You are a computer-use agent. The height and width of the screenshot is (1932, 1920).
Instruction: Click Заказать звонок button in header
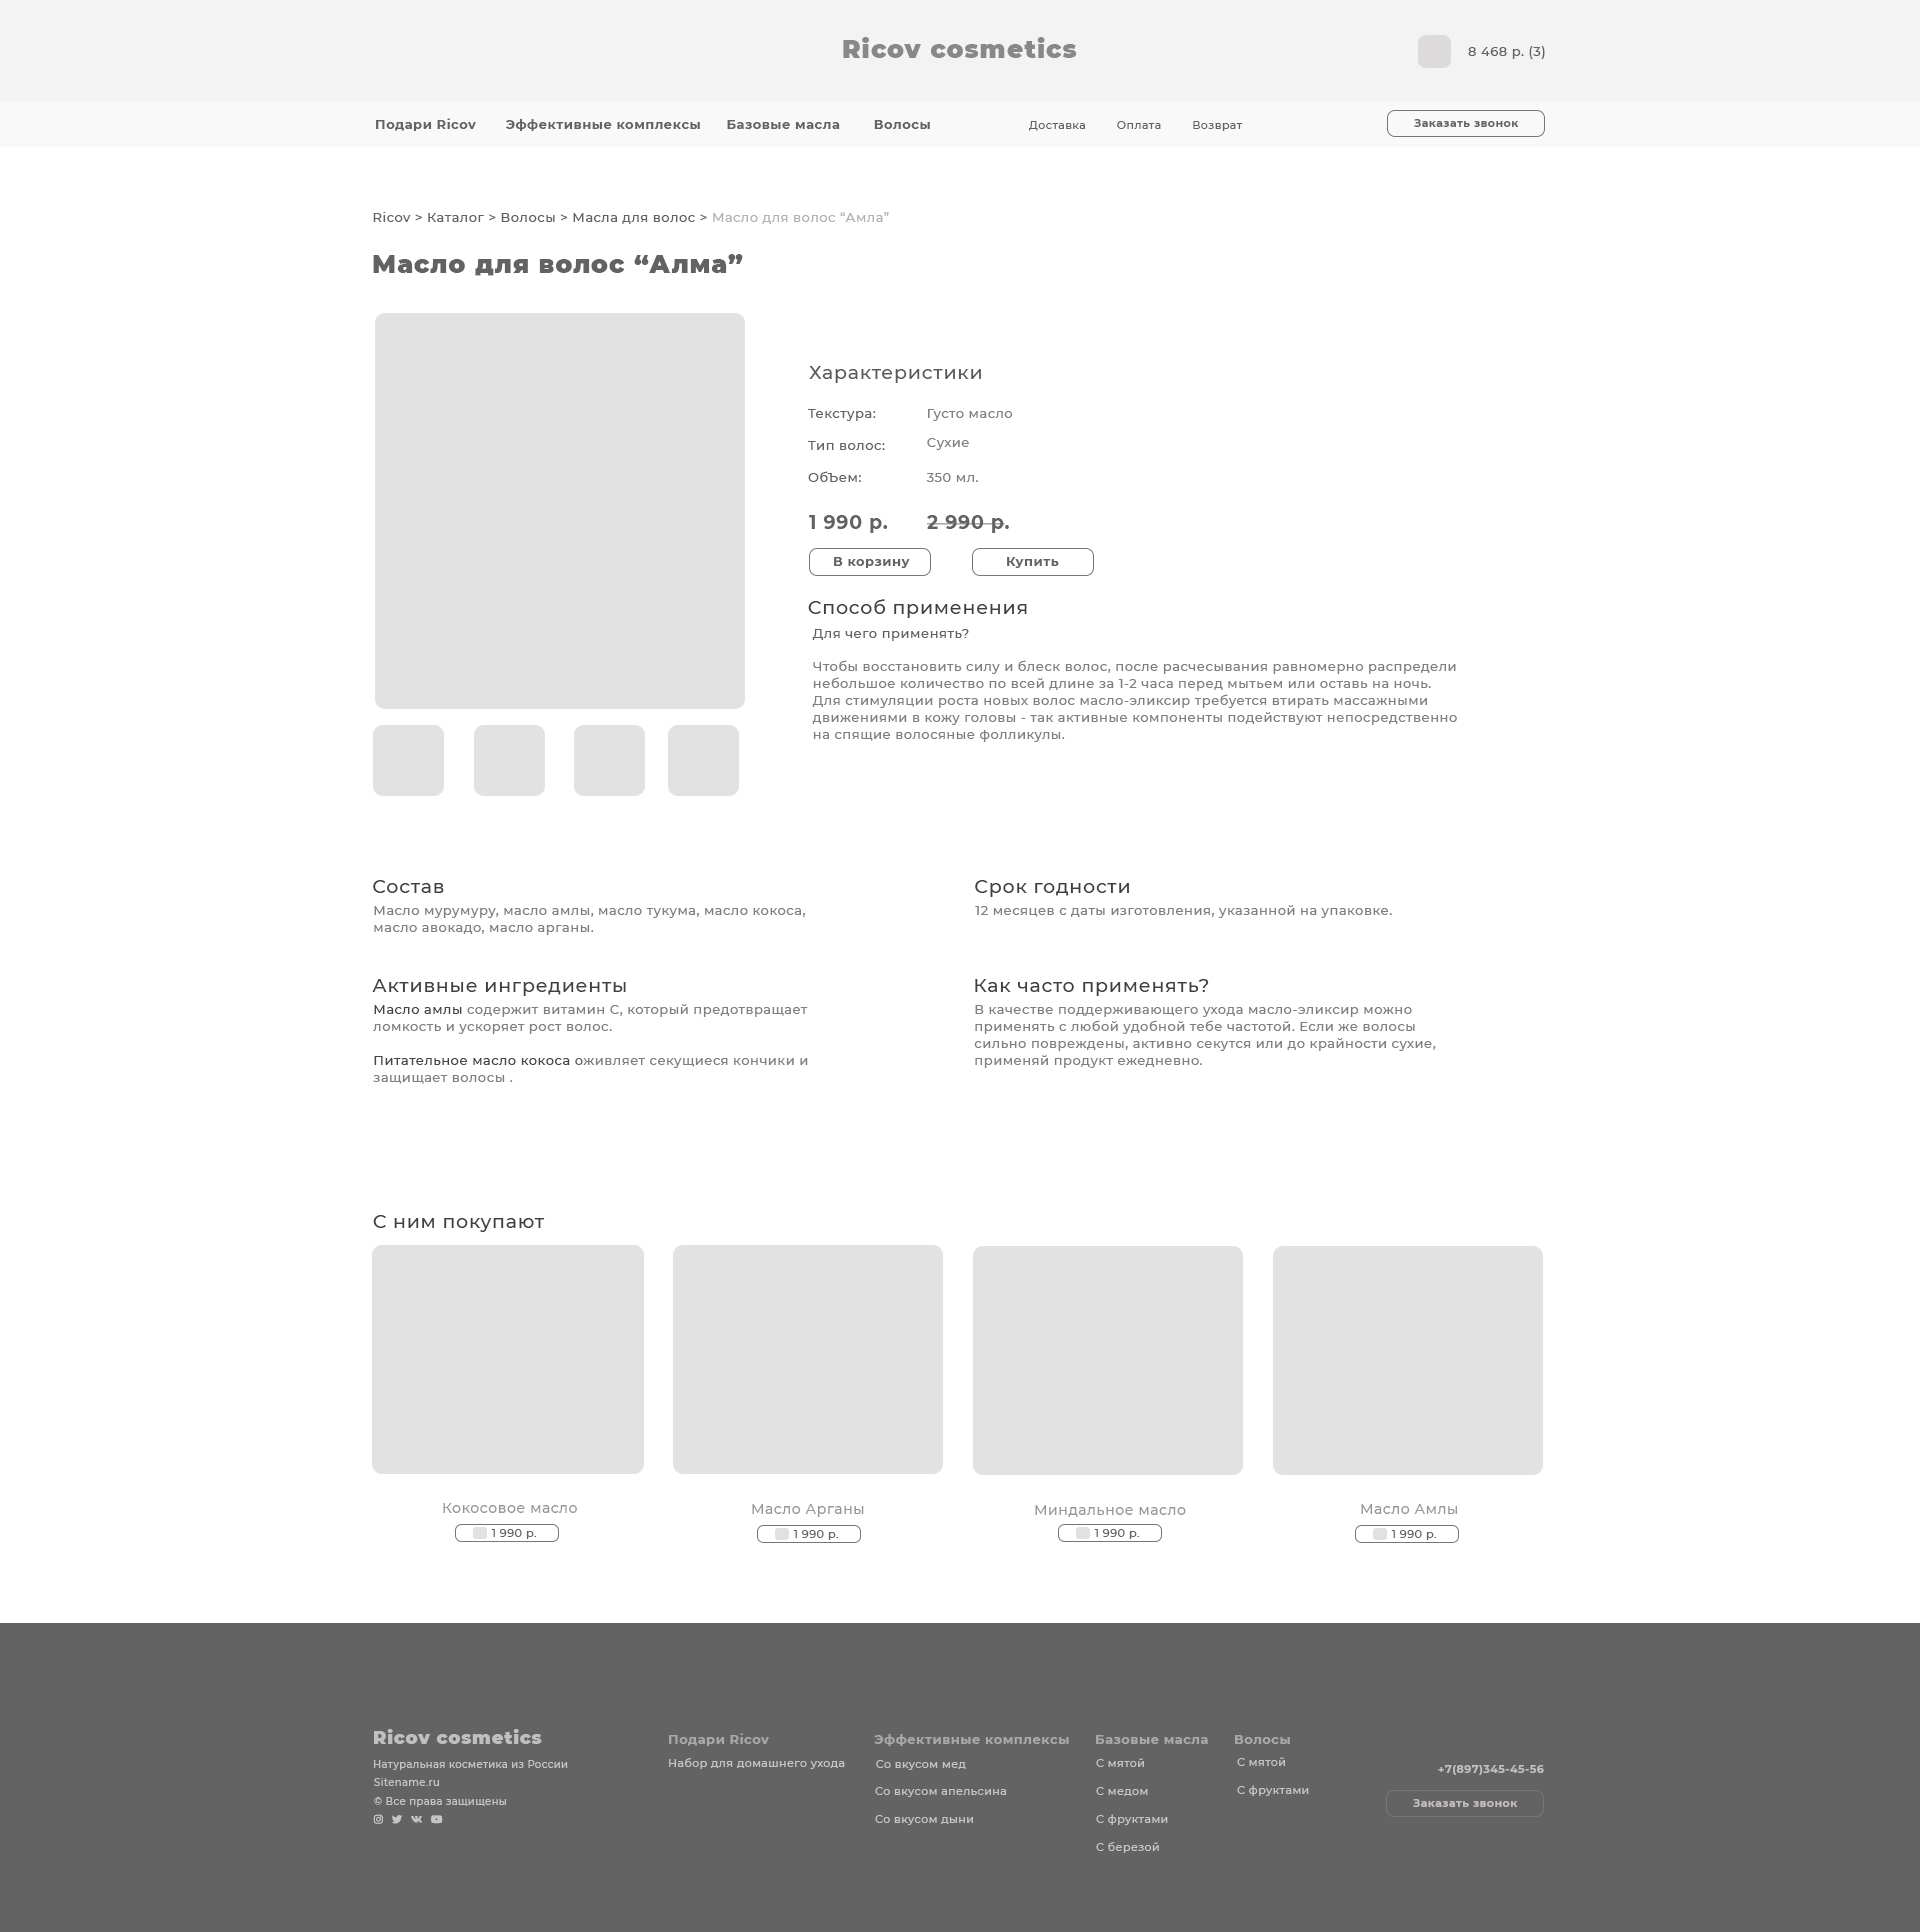coord(1464,123)
